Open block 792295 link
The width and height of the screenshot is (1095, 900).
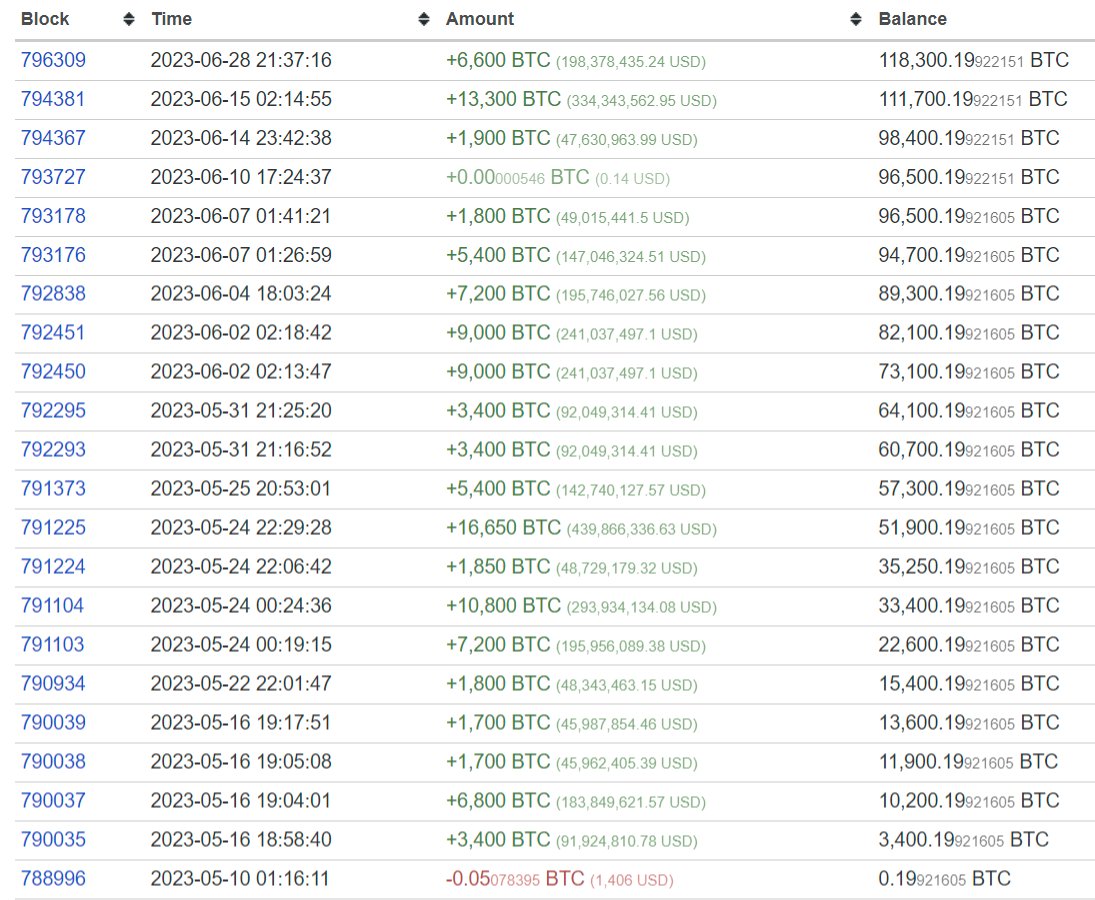[53, 411]
